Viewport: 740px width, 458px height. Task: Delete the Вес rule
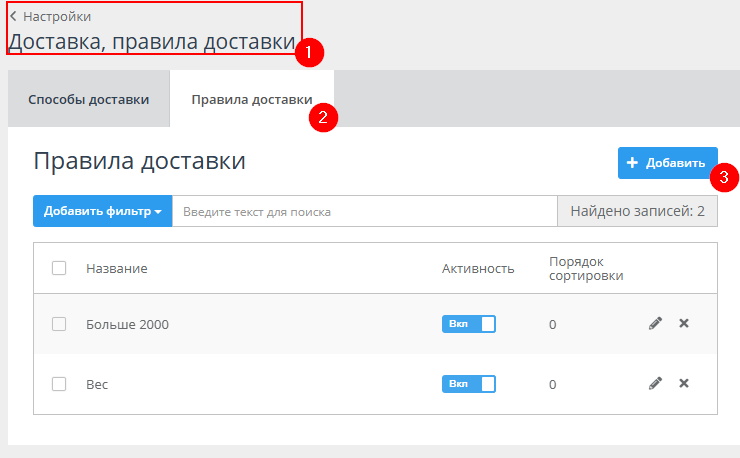point(684,383)
